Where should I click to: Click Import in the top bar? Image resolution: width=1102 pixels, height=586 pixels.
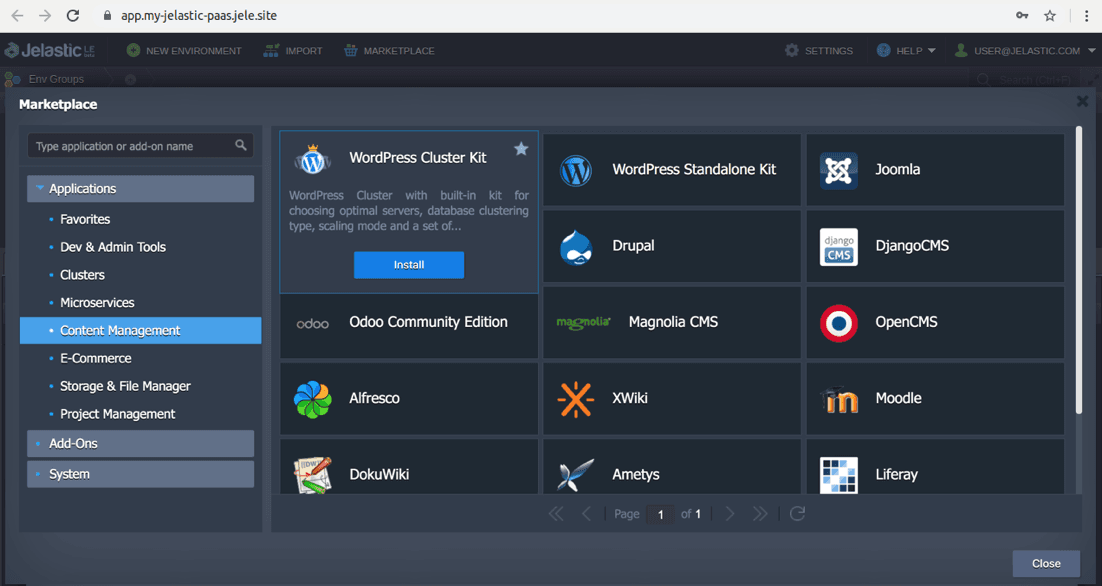click(x=292, y=51)
